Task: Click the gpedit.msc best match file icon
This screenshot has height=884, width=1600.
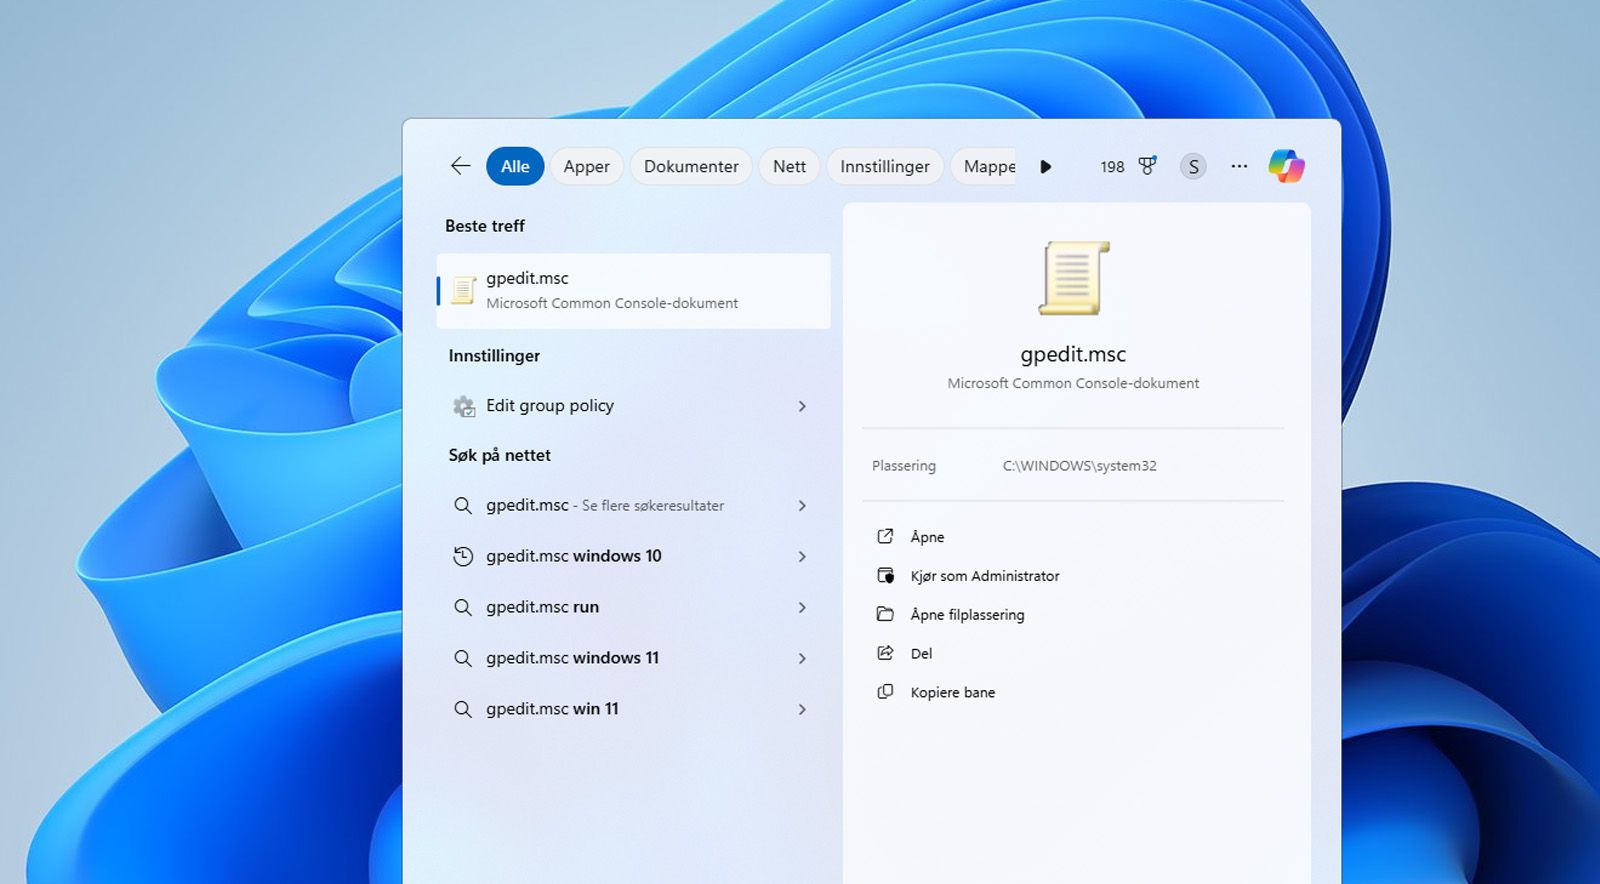Action: click(x=463, y=290)
